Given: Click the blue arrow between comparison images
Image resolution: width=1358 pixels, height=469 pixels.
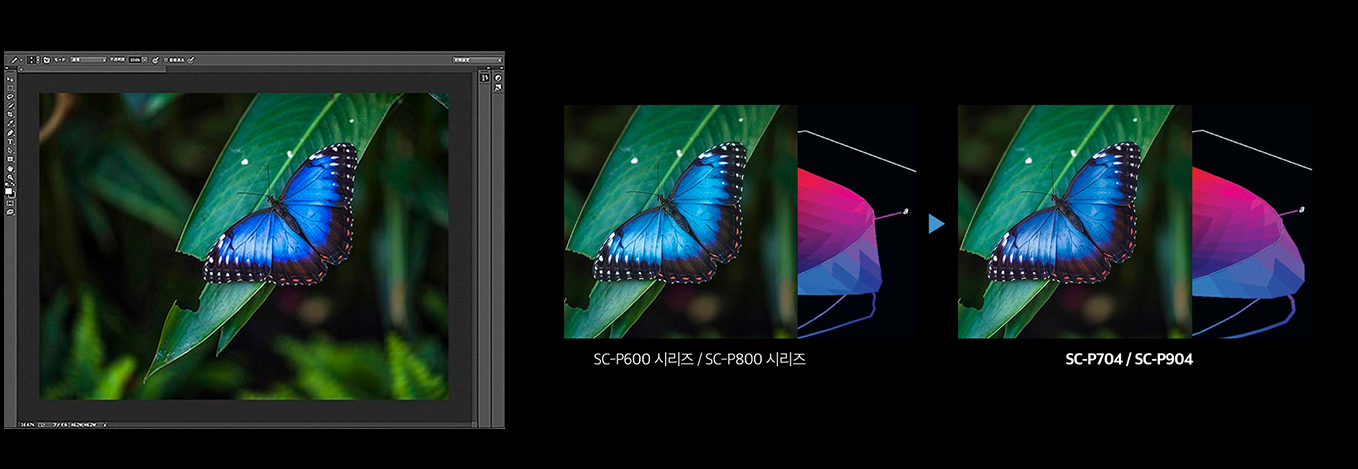Looking at the screenshot, I should click(936, 224).
